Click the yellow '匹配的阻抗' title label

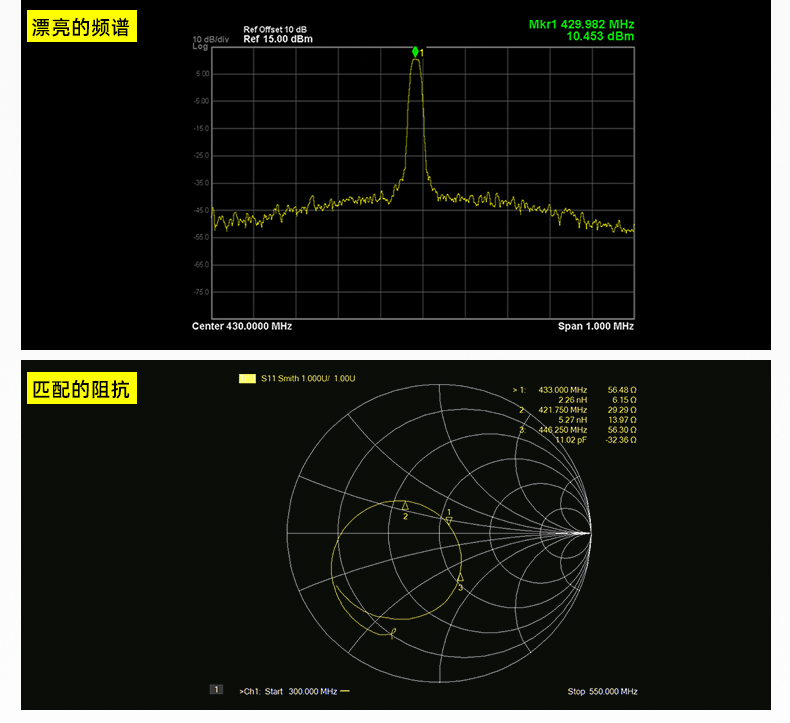tap(82, 388)
